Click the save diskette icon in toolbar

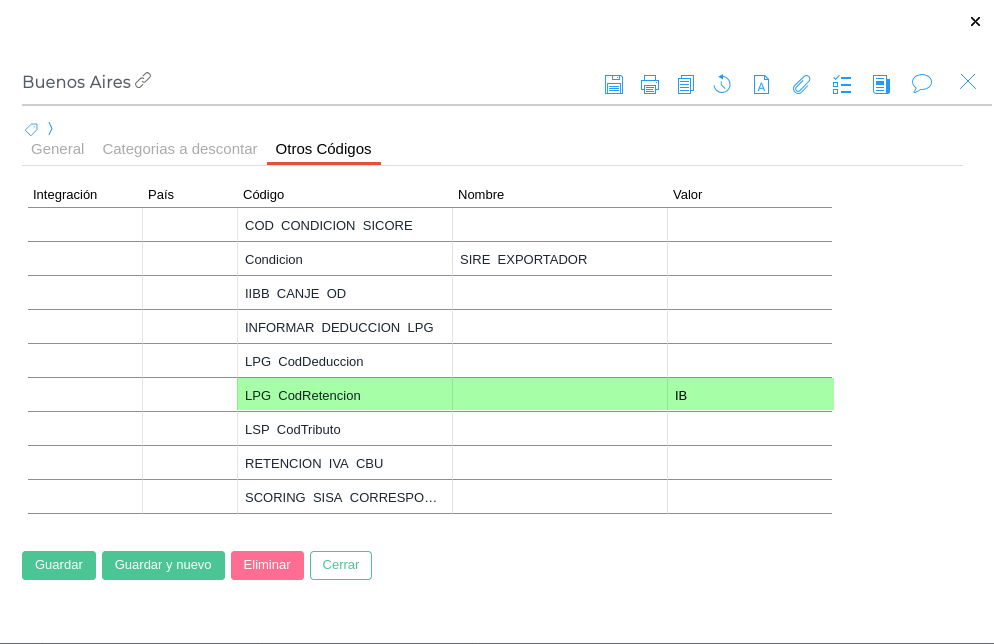pos(614,85)
